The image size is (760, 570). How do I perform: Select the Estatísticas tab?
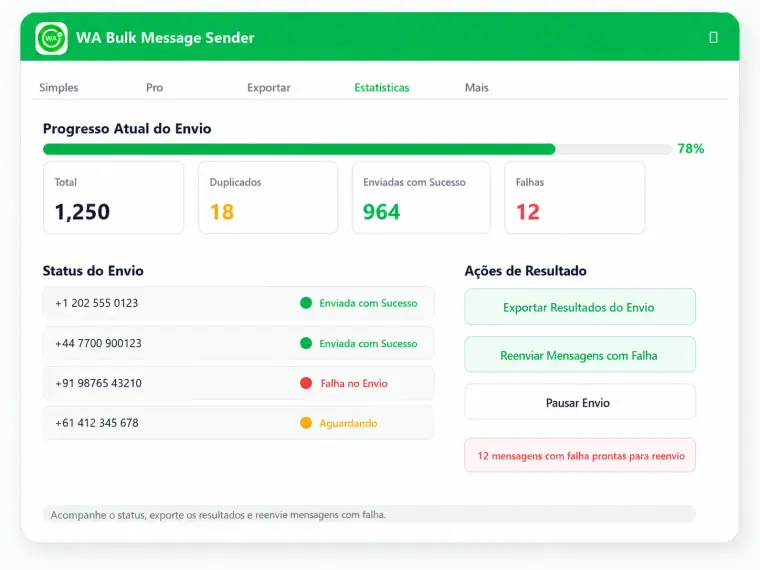tap(381, 88)
